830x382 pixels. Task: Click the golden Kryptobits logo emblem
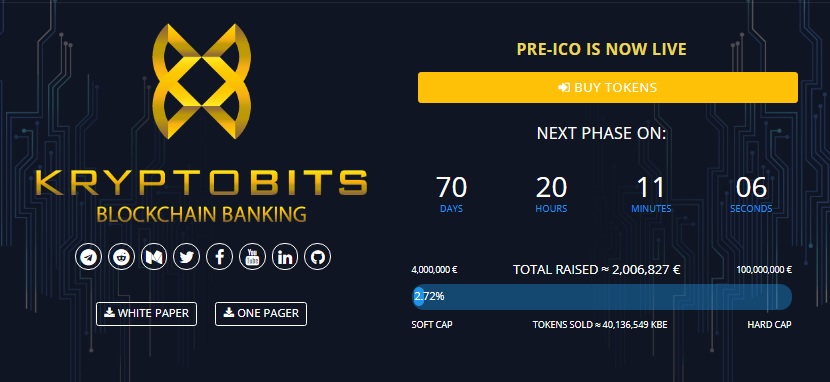click(x=202, y=81)
